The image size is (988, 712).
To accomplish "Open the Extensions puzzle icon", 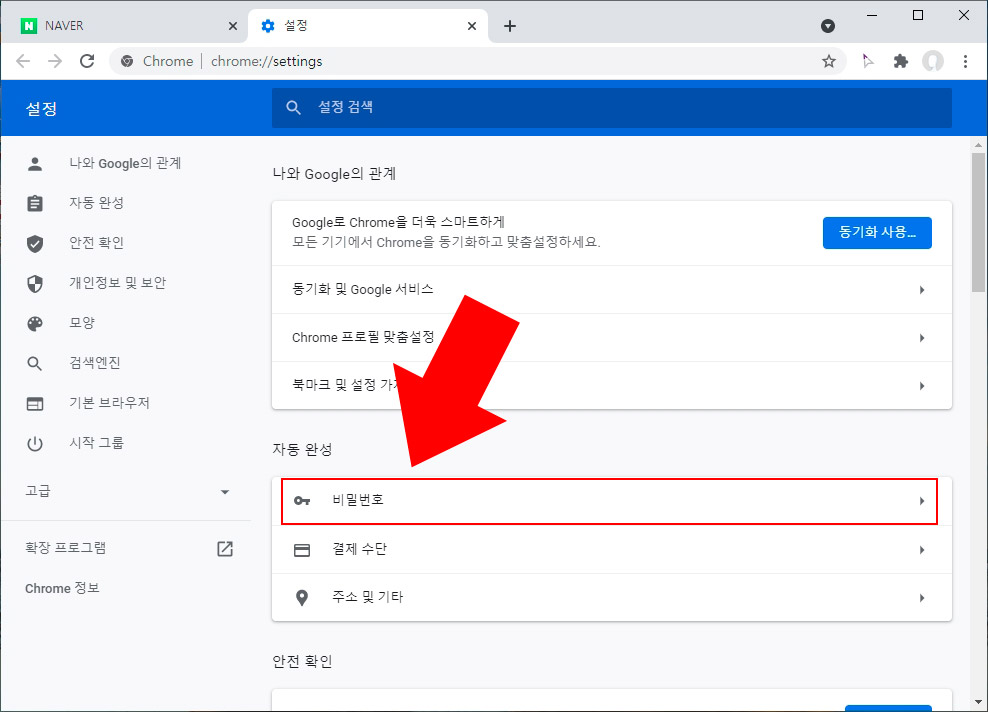I will 901,61.
